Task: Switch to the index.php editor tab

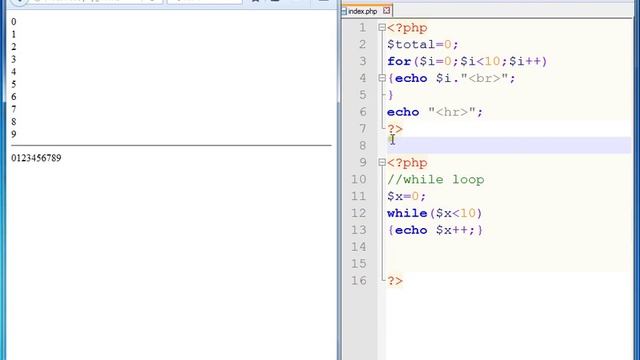Action: coord(362,11)
